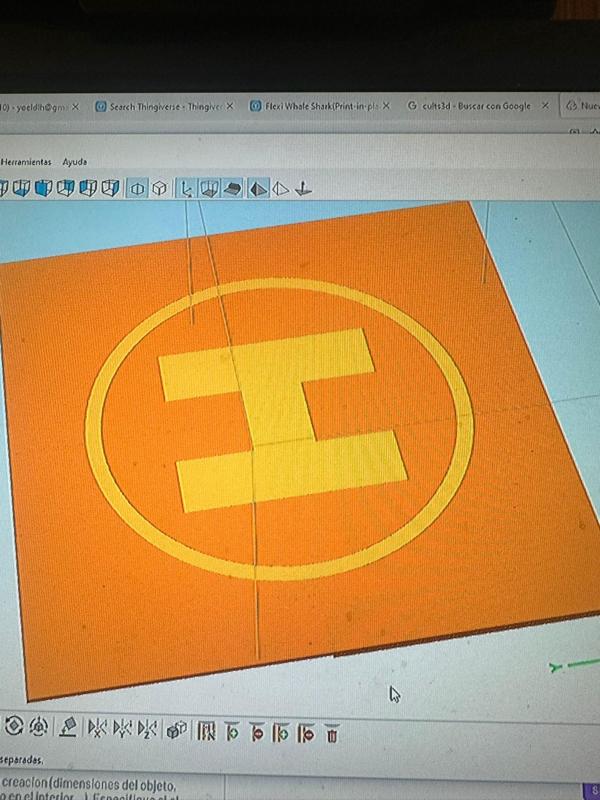The height and width of the screenshot is (800, 600).
Task: Click the generate supports columns icon
Action: click(206, 732)
